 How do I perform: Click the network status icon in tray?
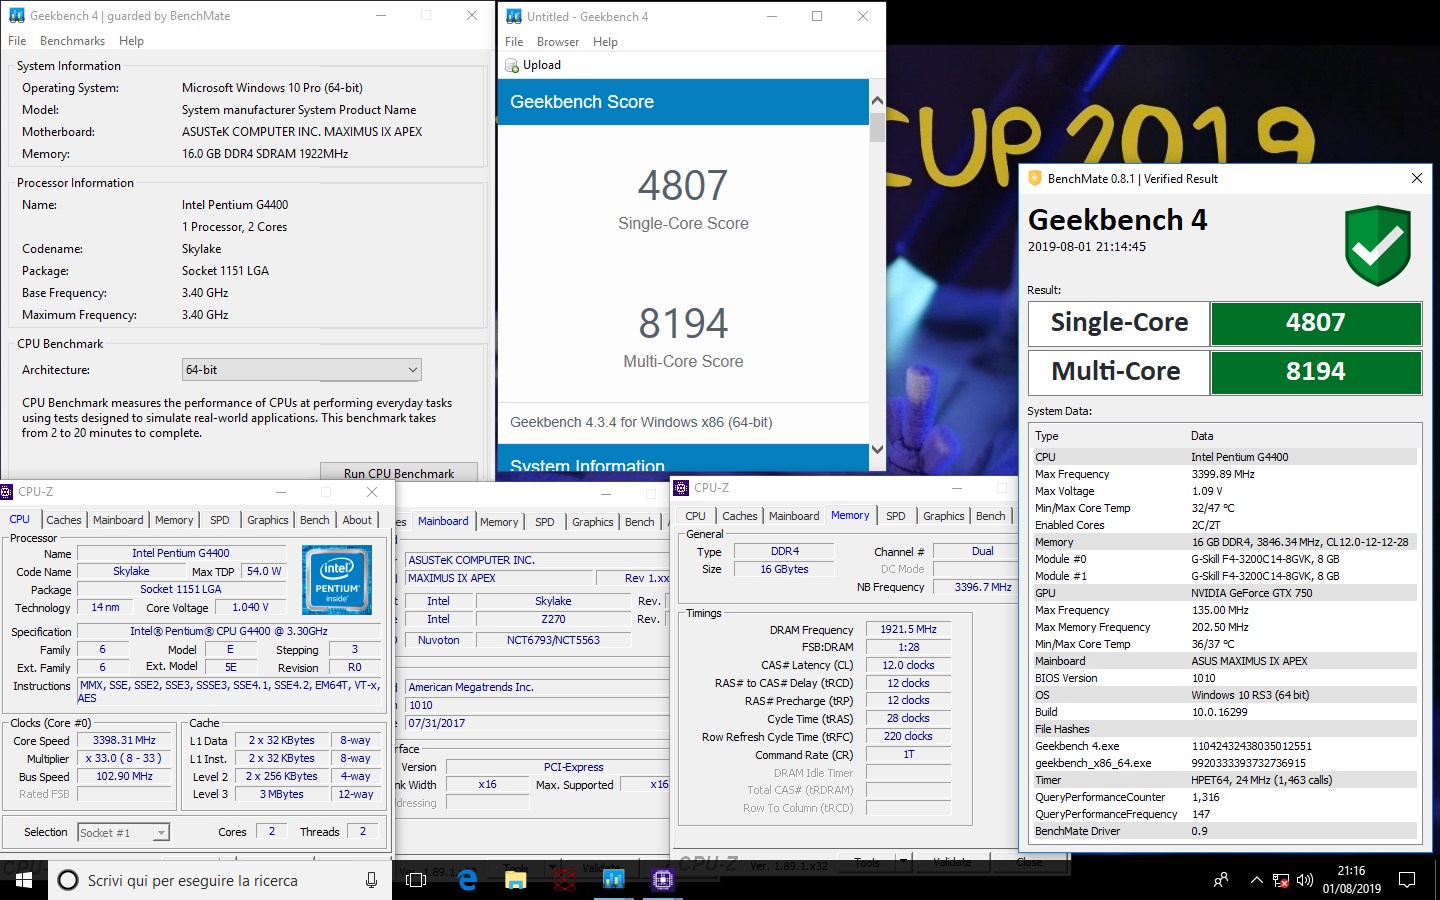[1281, 881]
